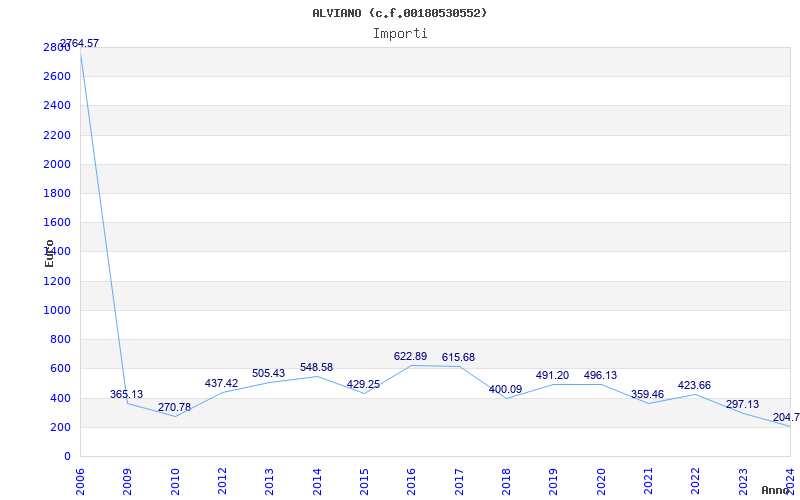The width and height of the screenshot is (800, 500).
Task: Click the data label 270.78
Action: pos(174,408)
